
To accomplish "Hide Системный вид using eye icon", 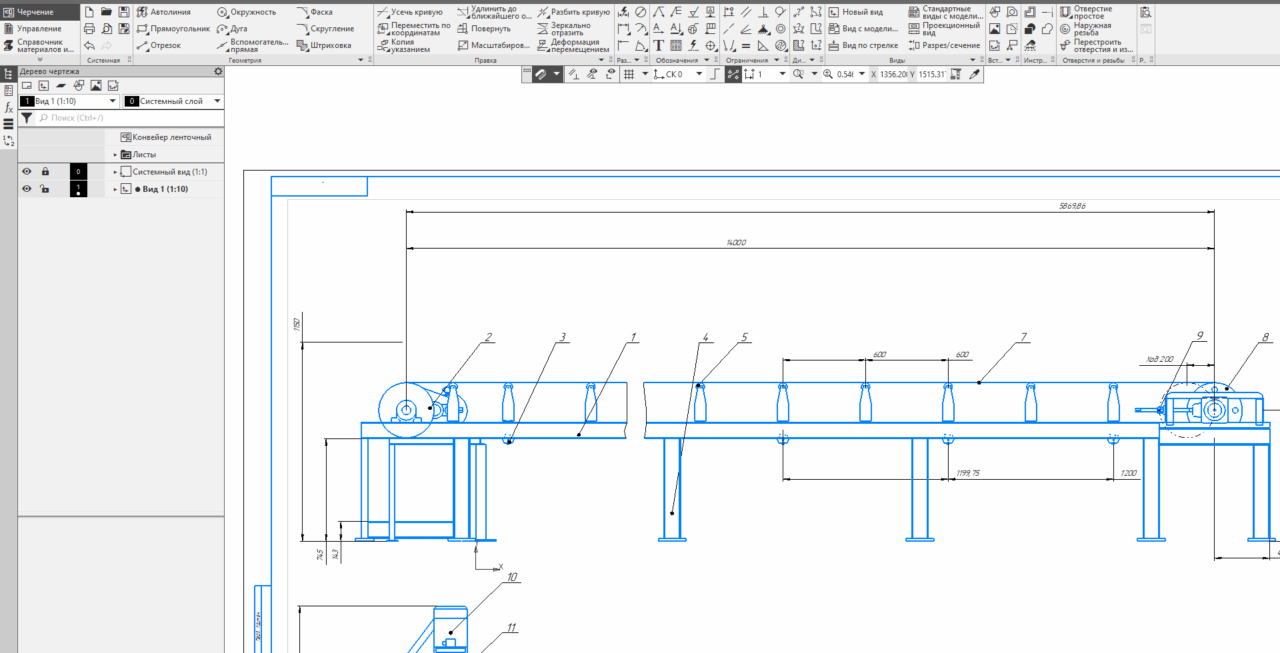I will pyautogui.click(x=27, y=172).
